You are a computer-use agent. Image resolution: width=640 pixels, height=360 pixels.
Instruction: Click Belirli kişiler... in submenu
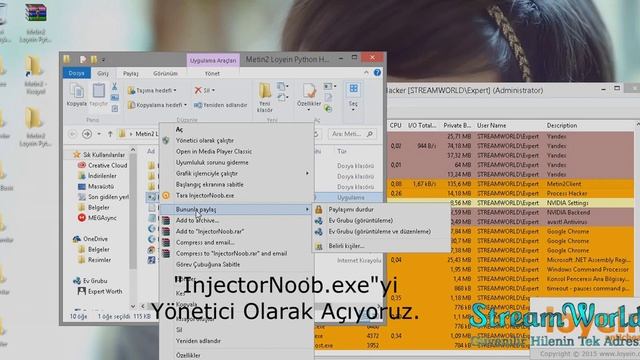coord(346,246)
